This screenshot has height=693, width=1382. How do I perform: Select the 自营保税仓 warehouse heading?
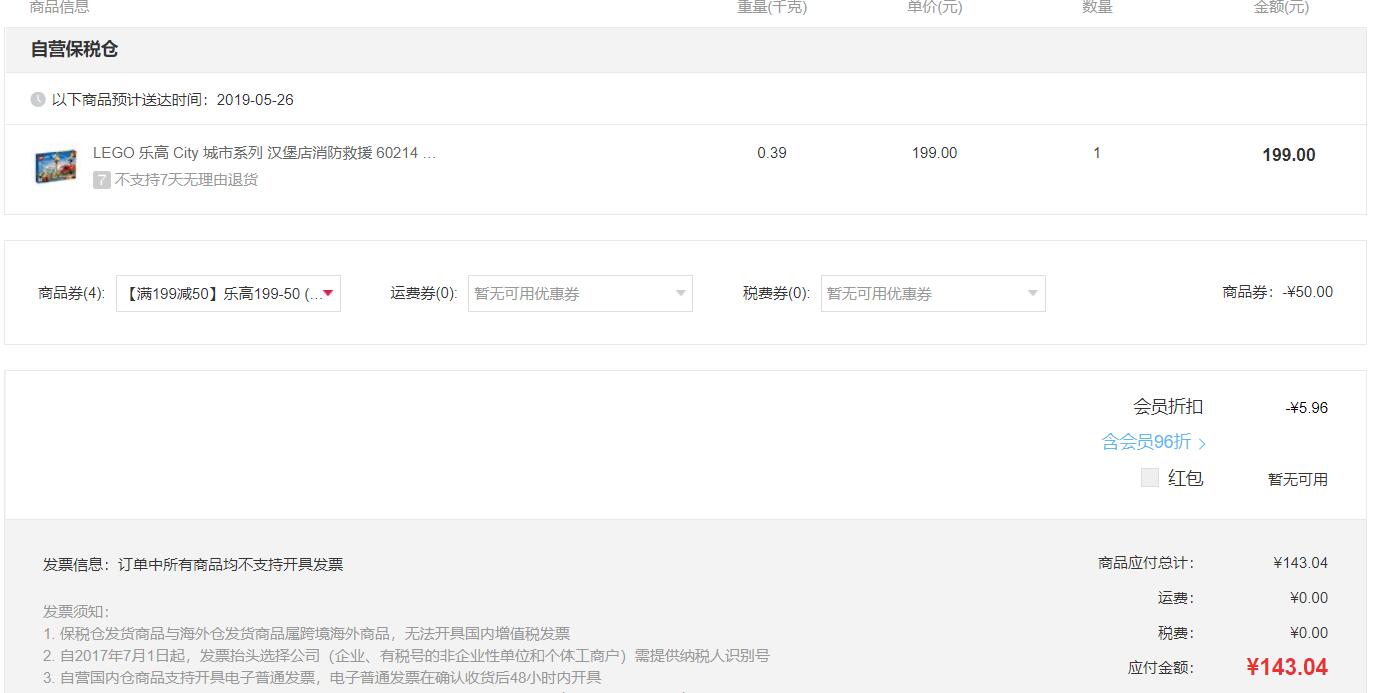74,49
